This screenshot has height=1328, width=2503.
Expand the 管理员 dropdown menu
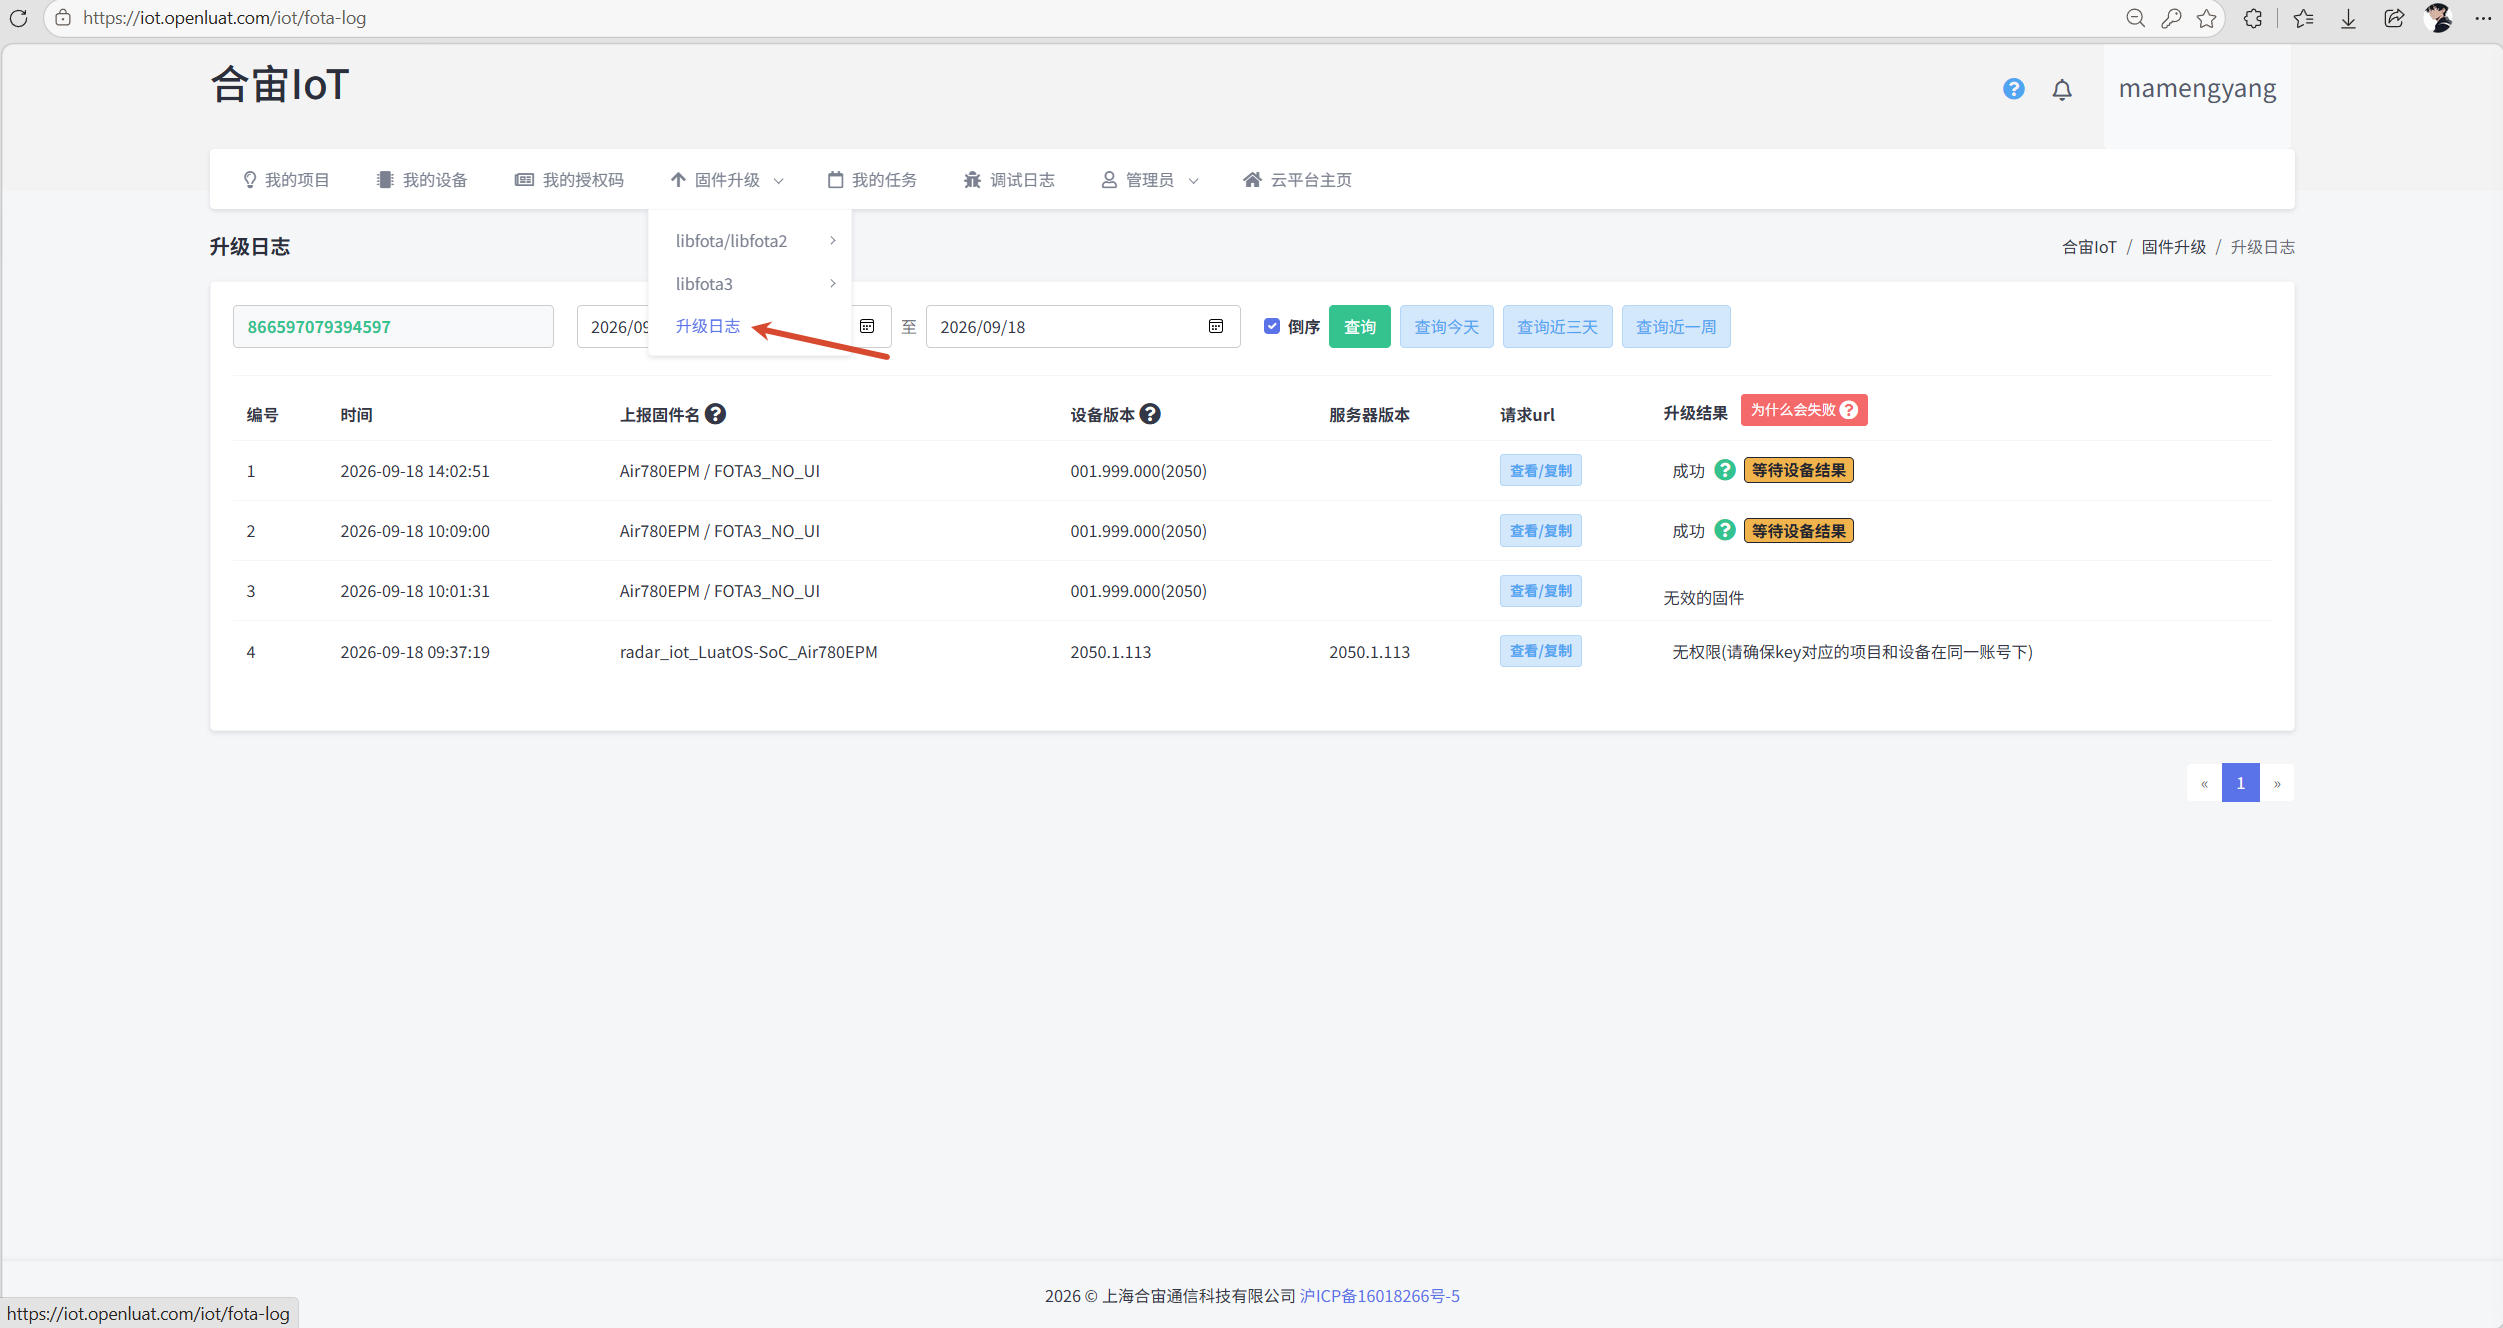(x=1150, y=180)
